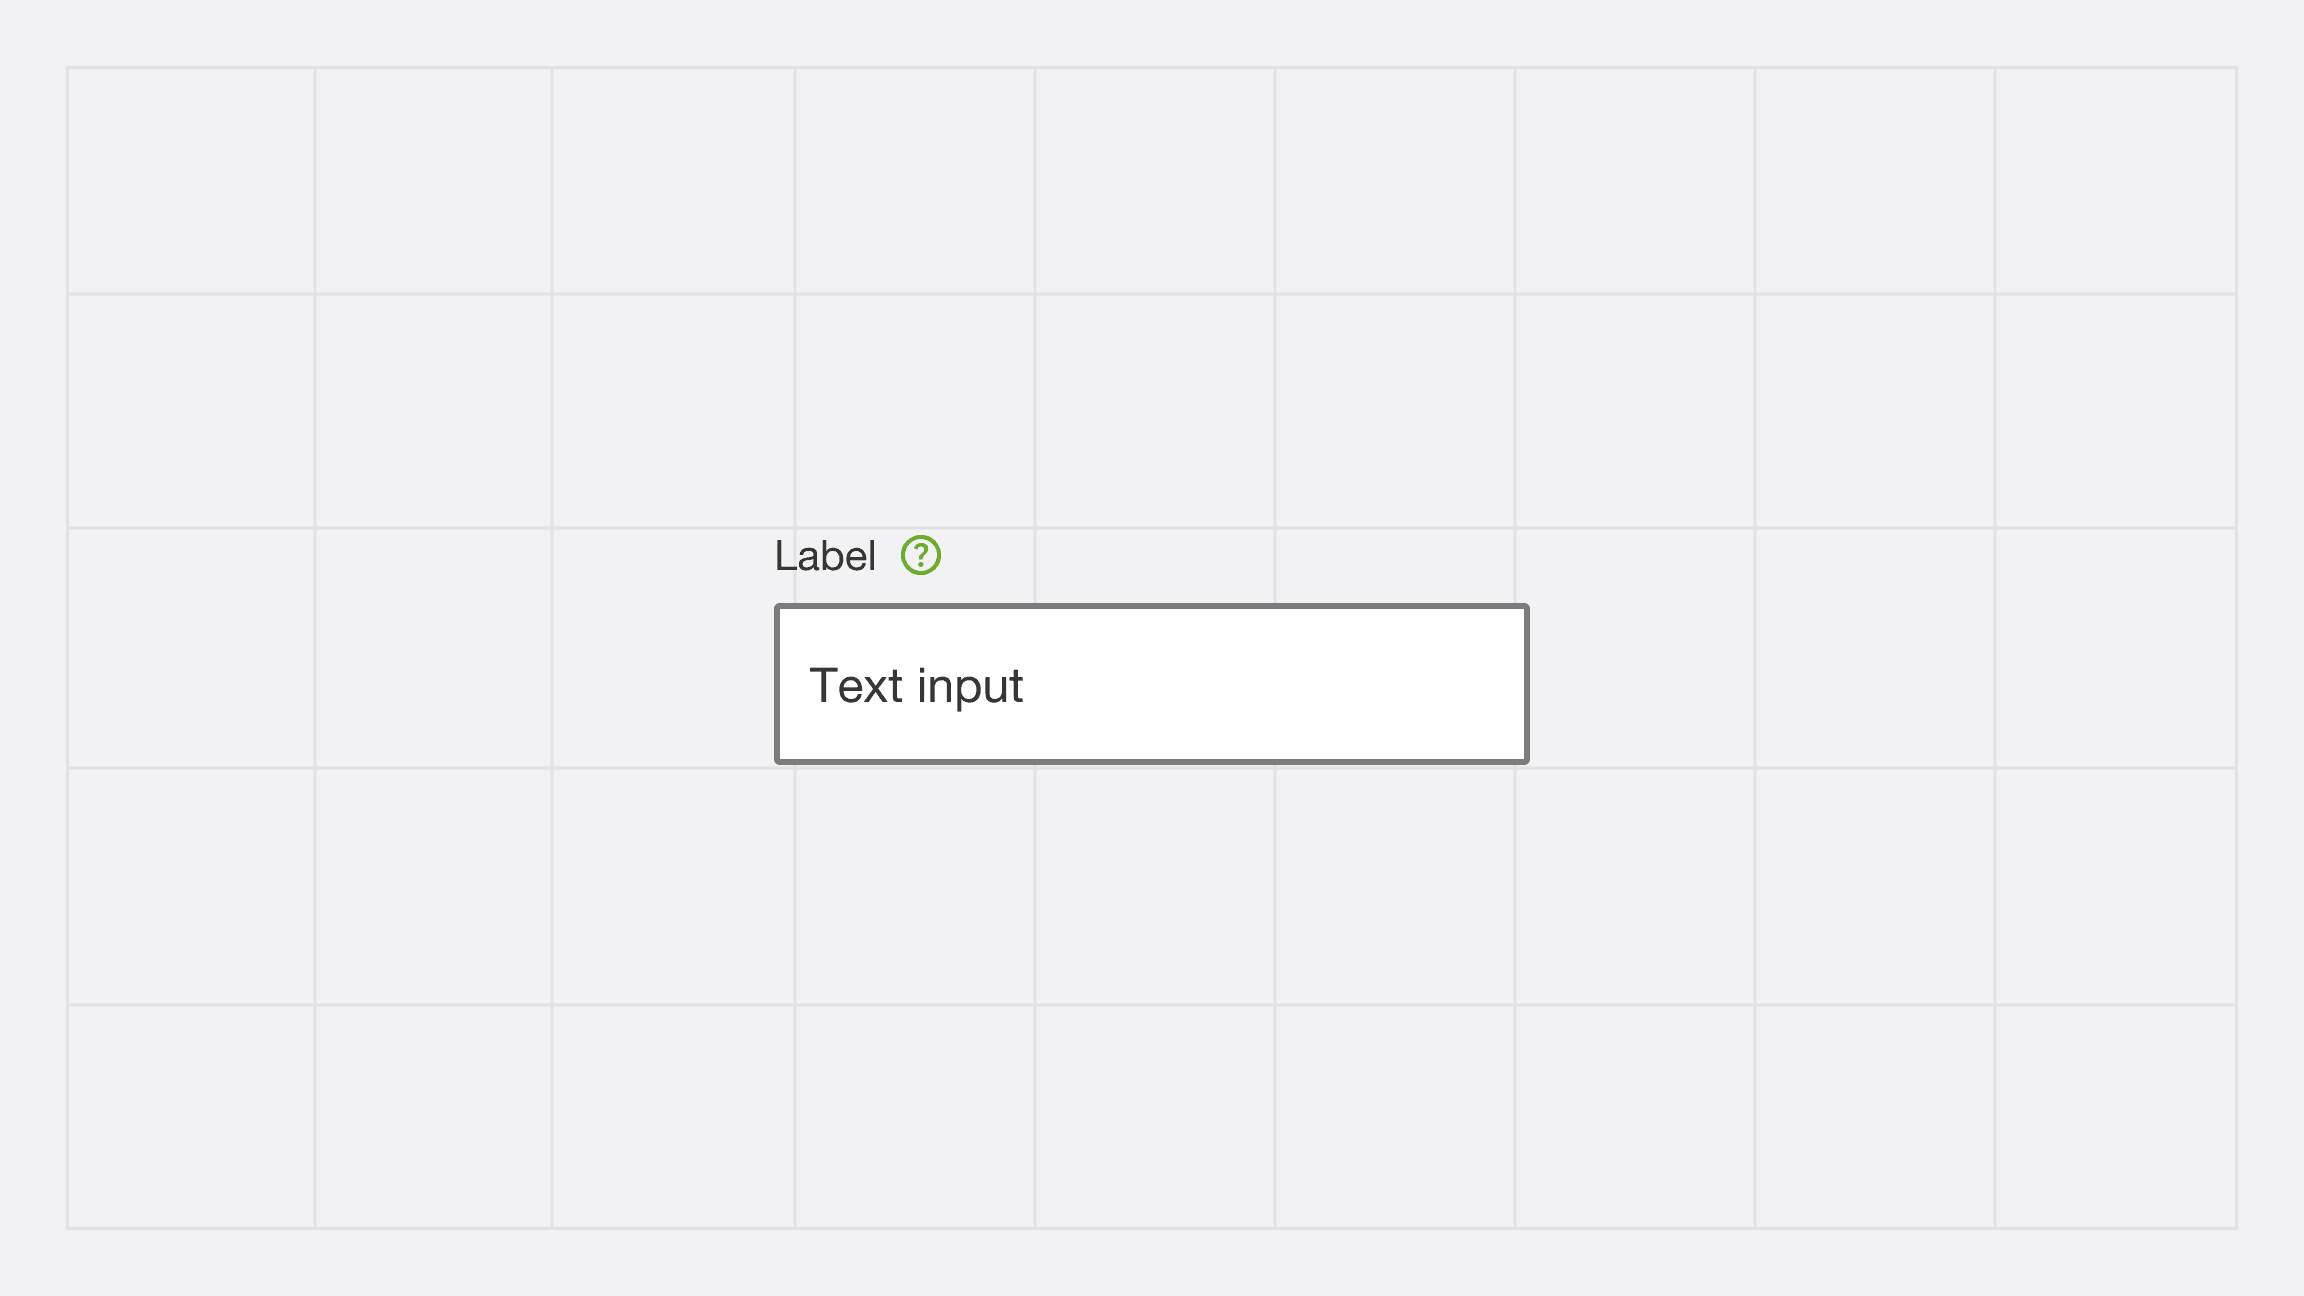Click the grid cell directly above the Label text
The image size is (2304, 1296).
[x=914, y=411]
